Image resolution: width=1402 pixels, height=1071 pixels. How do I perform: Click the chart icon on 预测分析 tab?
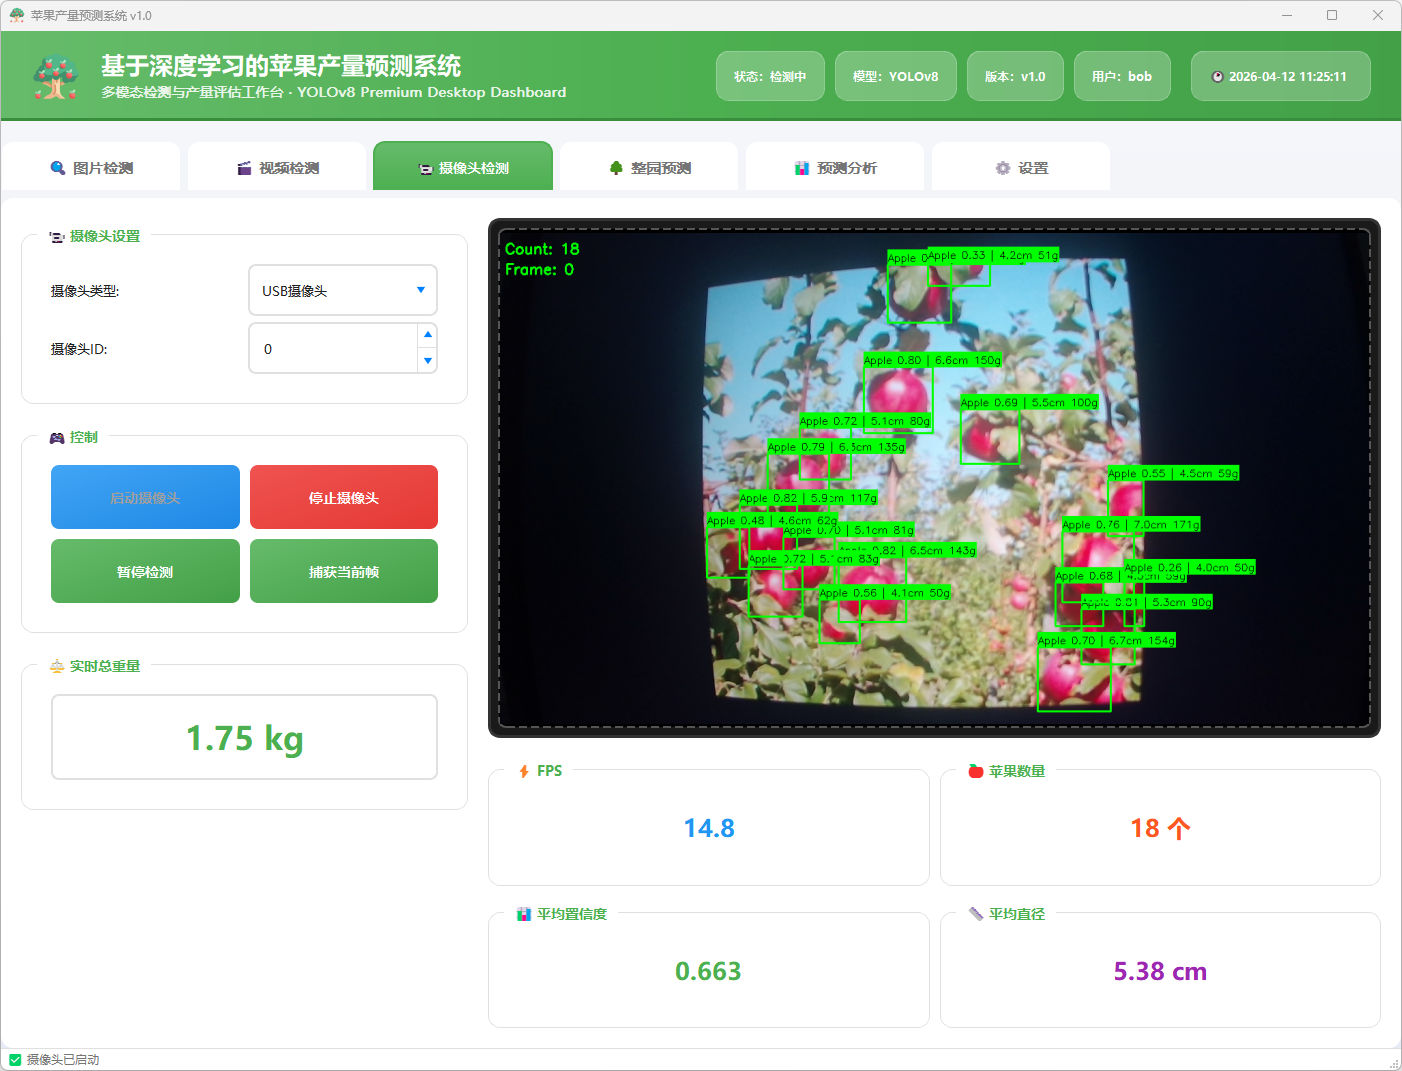(802, 168)
